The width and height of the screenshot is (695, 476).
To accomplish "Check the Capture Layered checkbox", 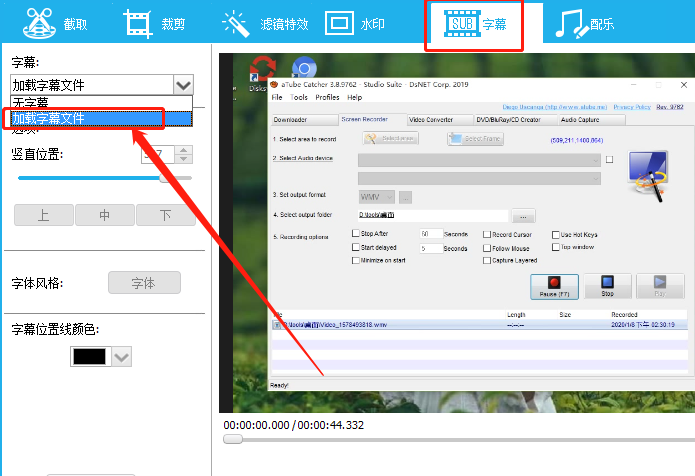I will pyautogui.click(x=487, y=260).
